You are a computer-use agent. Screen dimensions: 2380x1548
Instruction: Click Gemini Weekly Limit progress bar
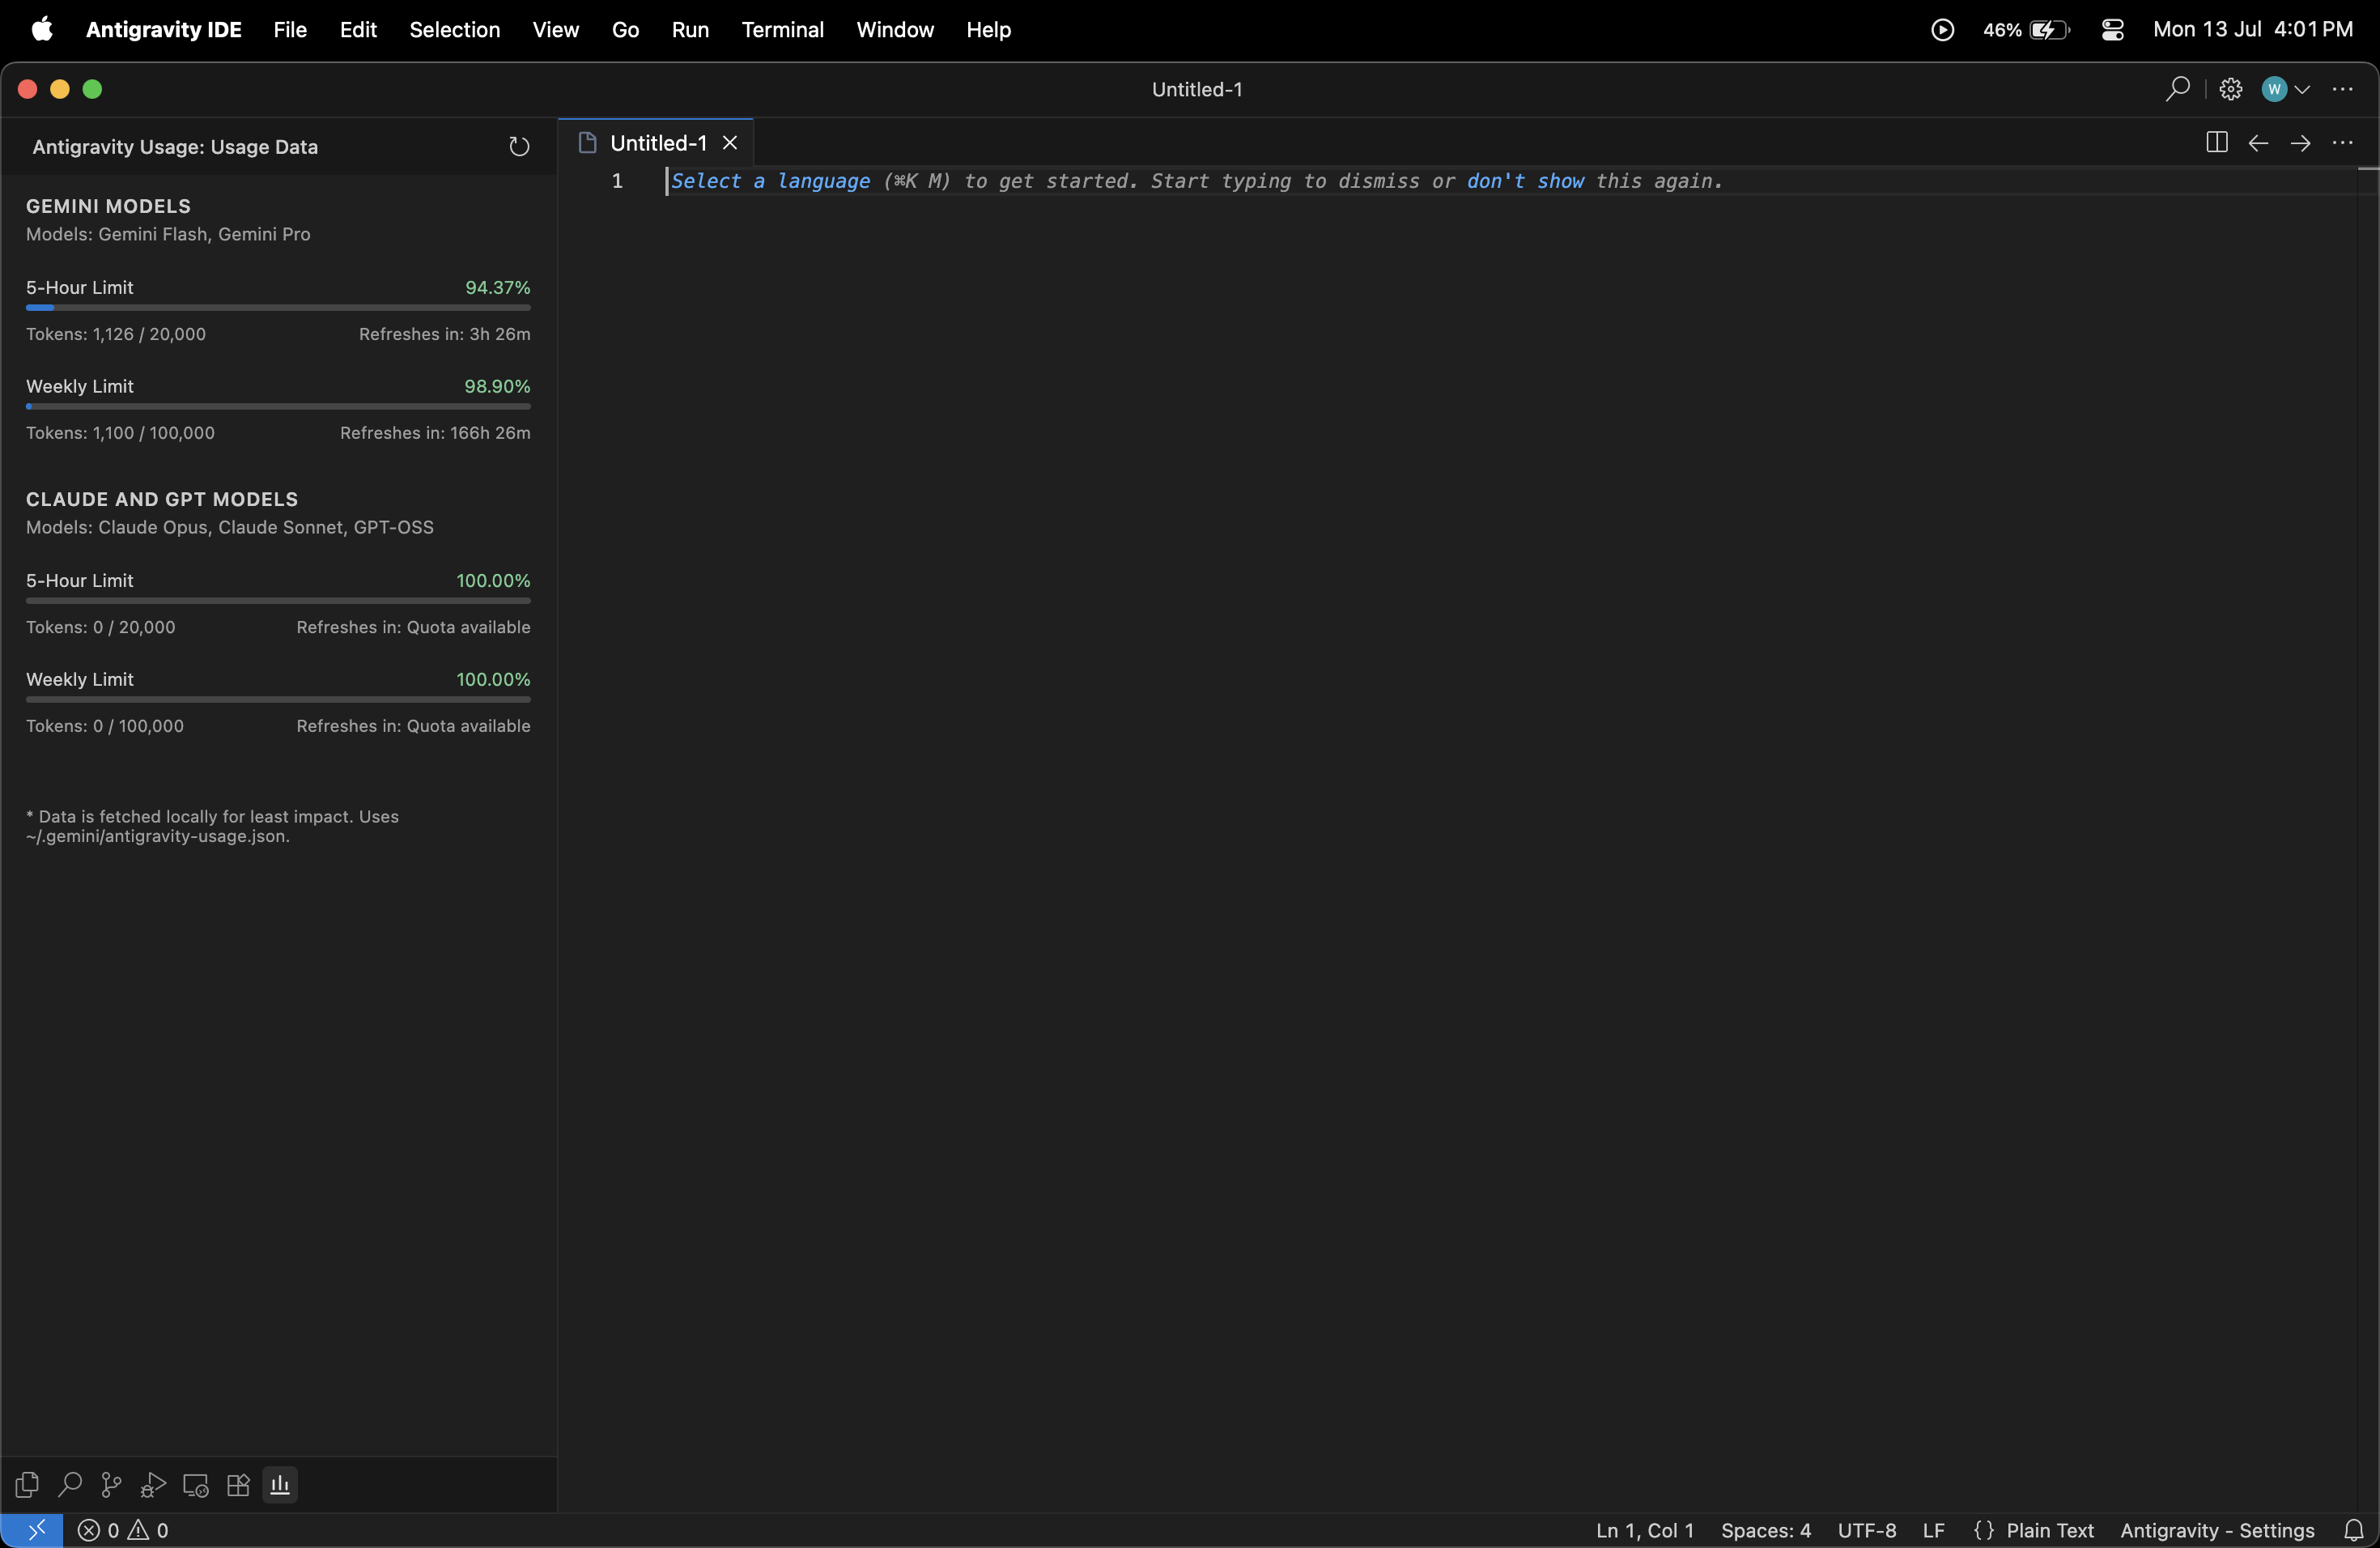click(x=278, y=407)
